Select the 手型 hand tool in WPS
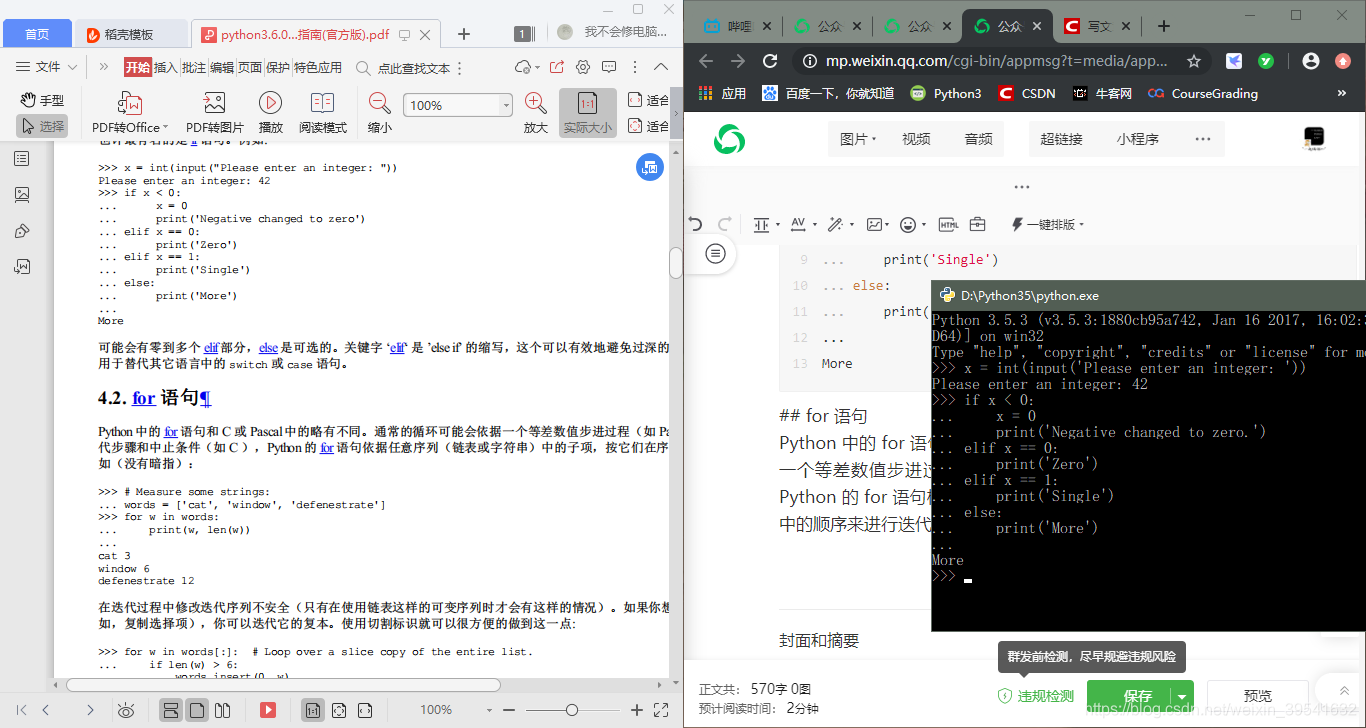Image resolution: width=1366 pixels, height=728 pixels. 42,100
